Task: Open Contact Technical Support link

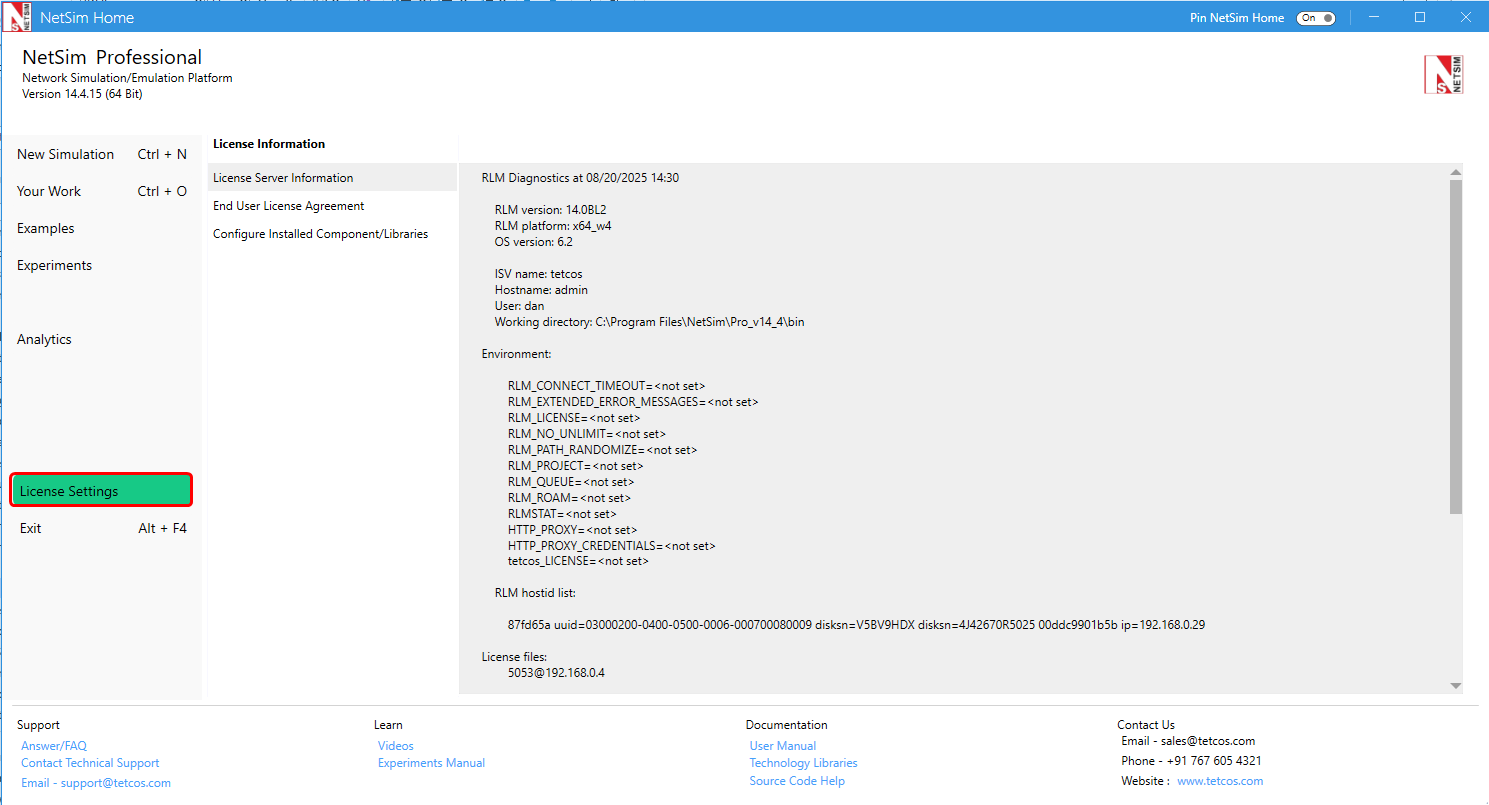Action: pos(90,763)
